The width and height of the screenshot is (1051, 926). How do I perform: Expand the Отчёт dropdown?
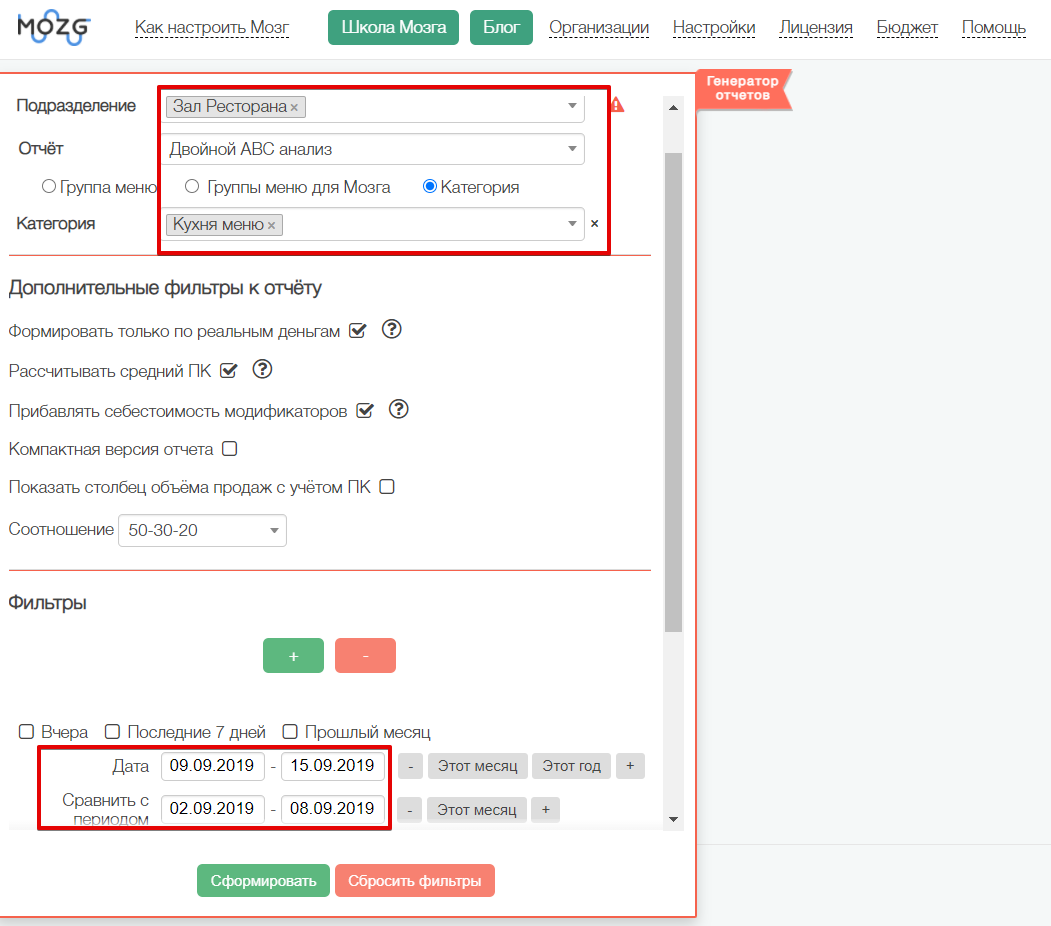[x=571, y=149]
